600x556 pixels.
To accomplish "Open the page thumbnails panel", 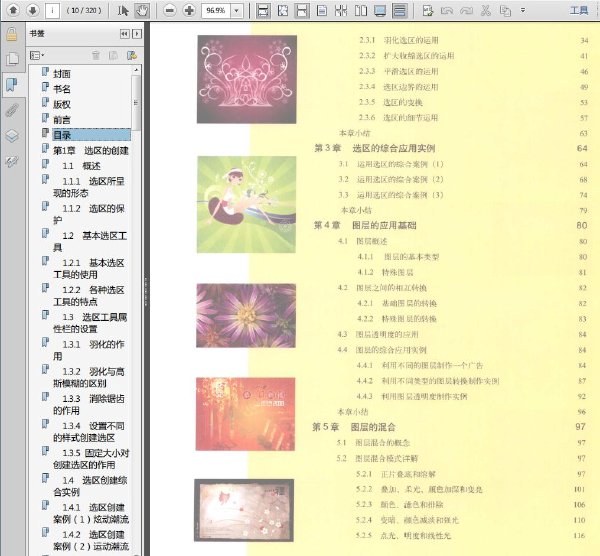I will tap(12, 59).
